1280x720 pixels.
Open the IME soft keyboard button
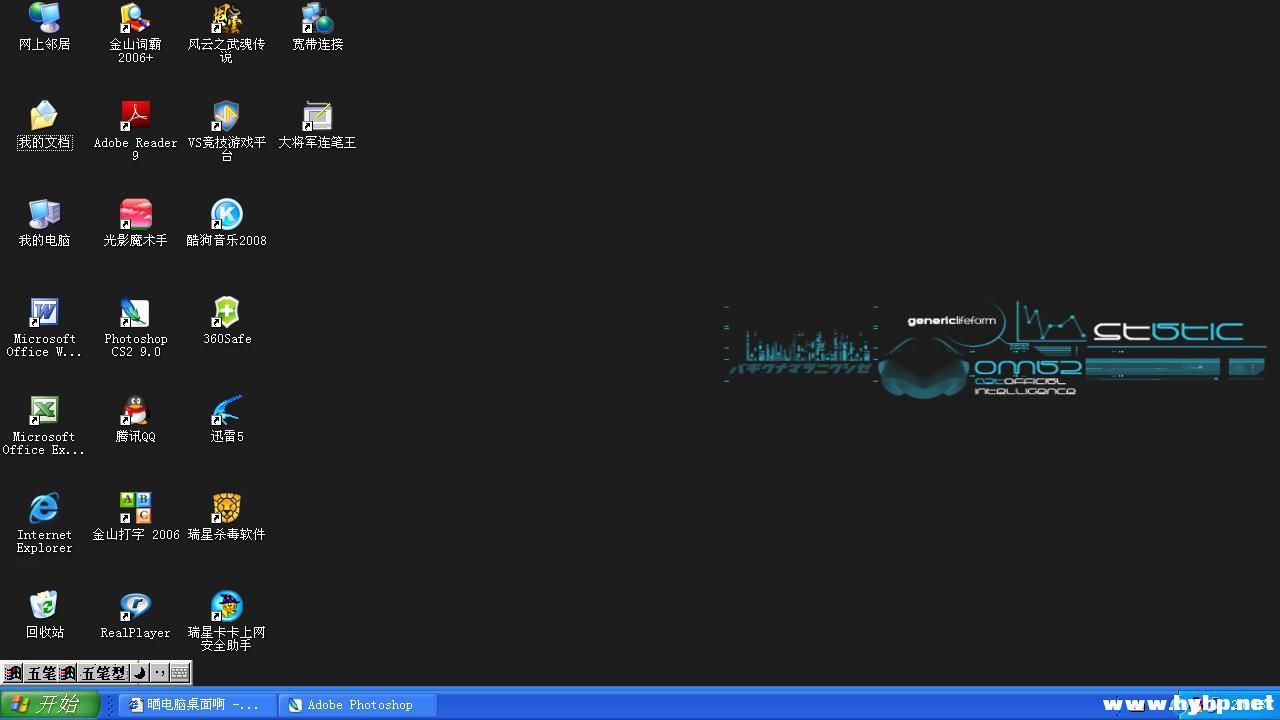point(179,673)
